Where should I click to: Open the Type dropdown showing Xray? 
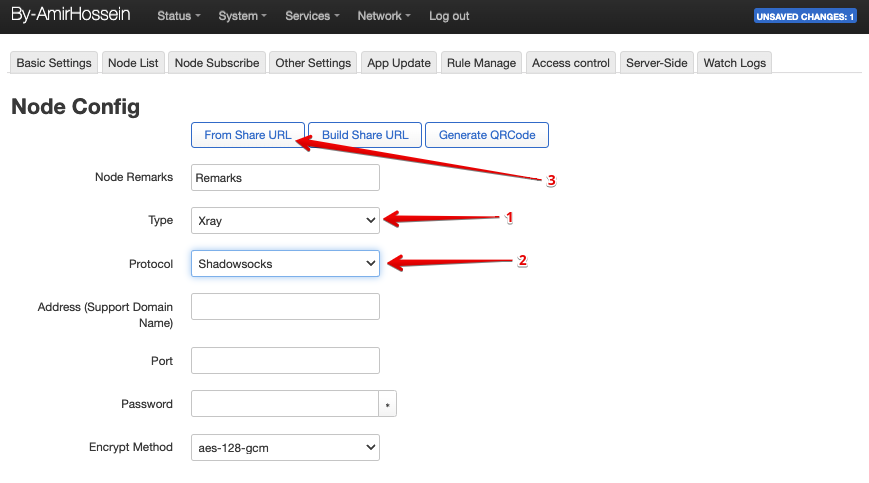(x=285, y=220)
